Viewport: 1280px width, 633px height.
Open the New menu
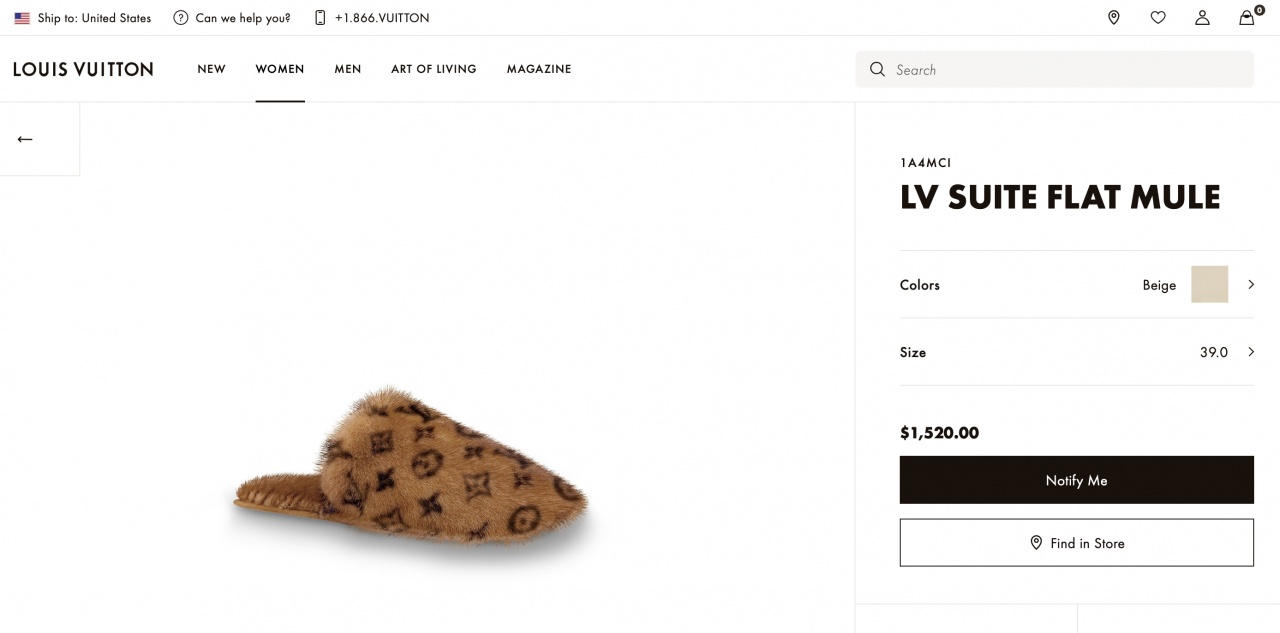coord(211,69)
